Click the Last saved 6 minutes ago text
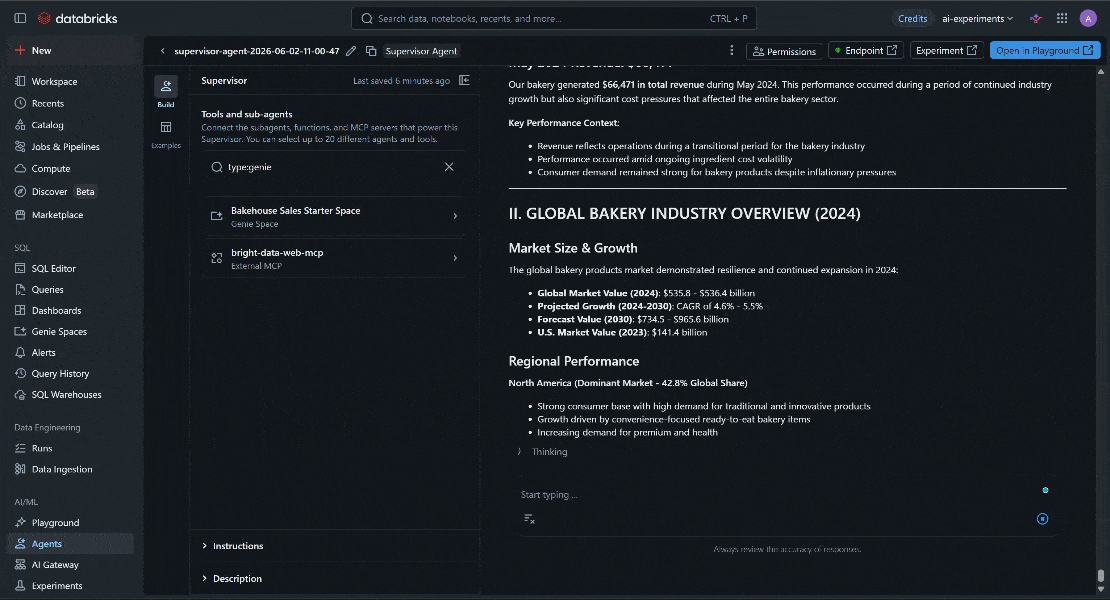 pos(401,81)
